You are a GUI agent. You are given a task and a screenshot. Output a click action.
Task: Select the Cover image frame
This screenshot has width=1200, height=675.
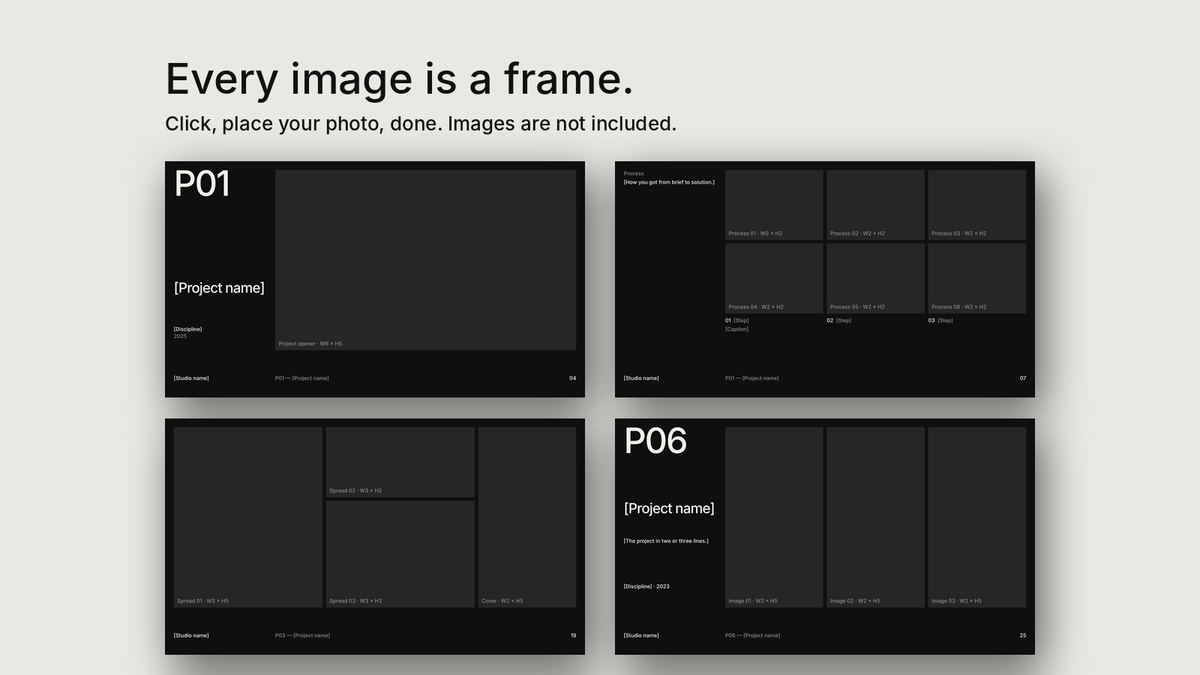point(527,517)
